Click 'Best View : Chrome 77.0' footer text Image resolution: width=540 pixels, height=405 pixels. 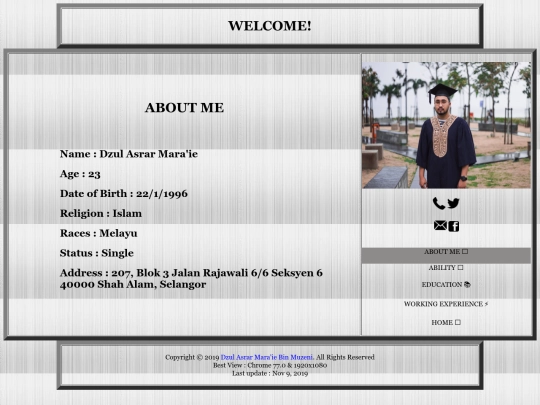[270, 365]
